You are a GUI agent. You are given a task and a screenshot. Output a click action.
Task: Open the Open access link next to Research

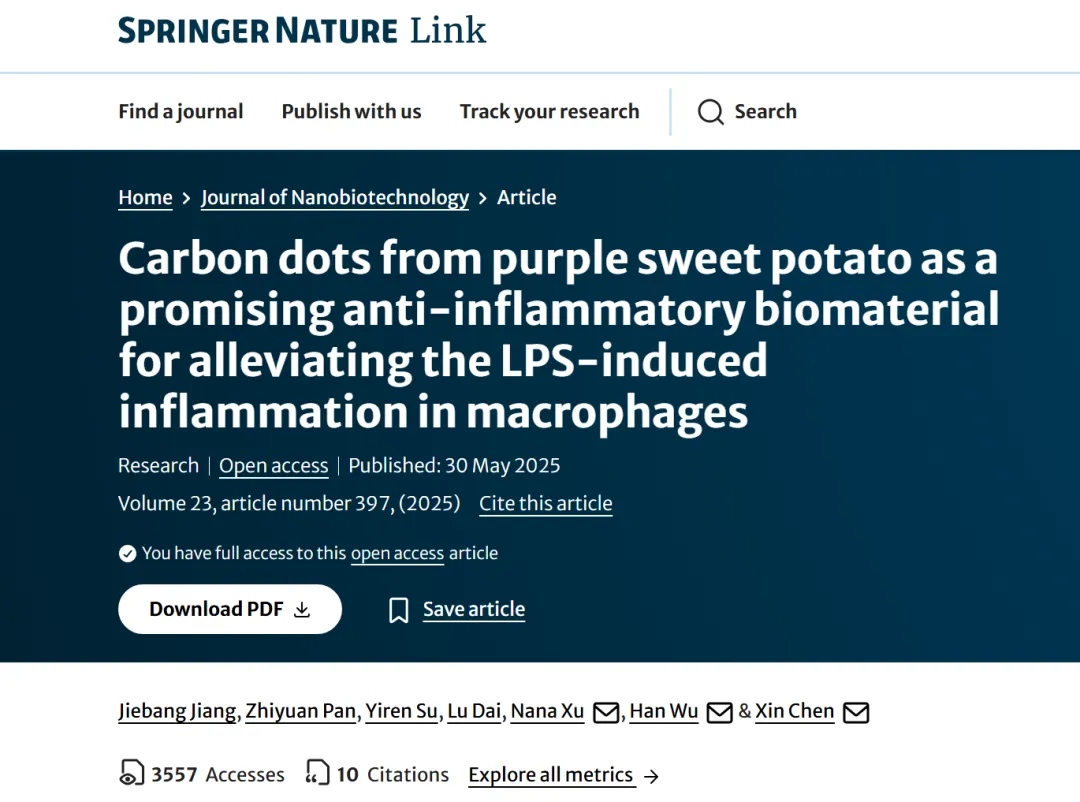(x=273, y=466)
